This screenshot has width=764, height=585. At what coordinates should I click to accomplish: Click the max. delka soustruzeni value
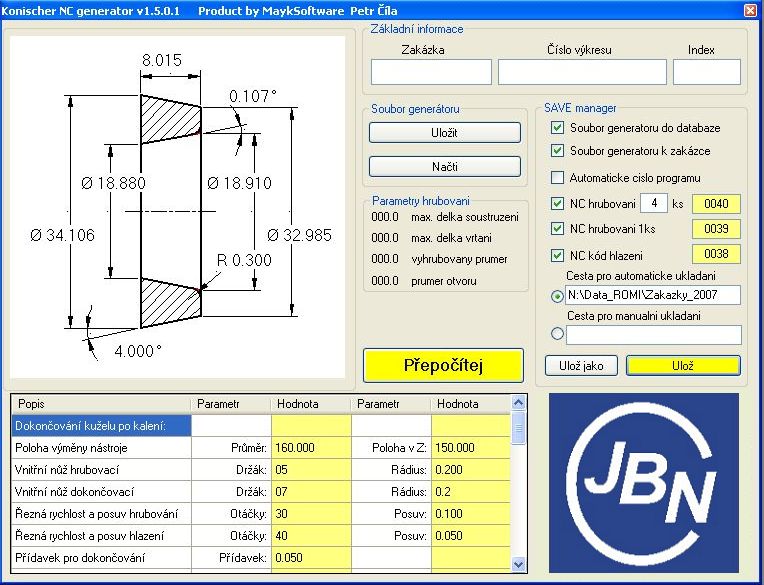tap(385, 217)
